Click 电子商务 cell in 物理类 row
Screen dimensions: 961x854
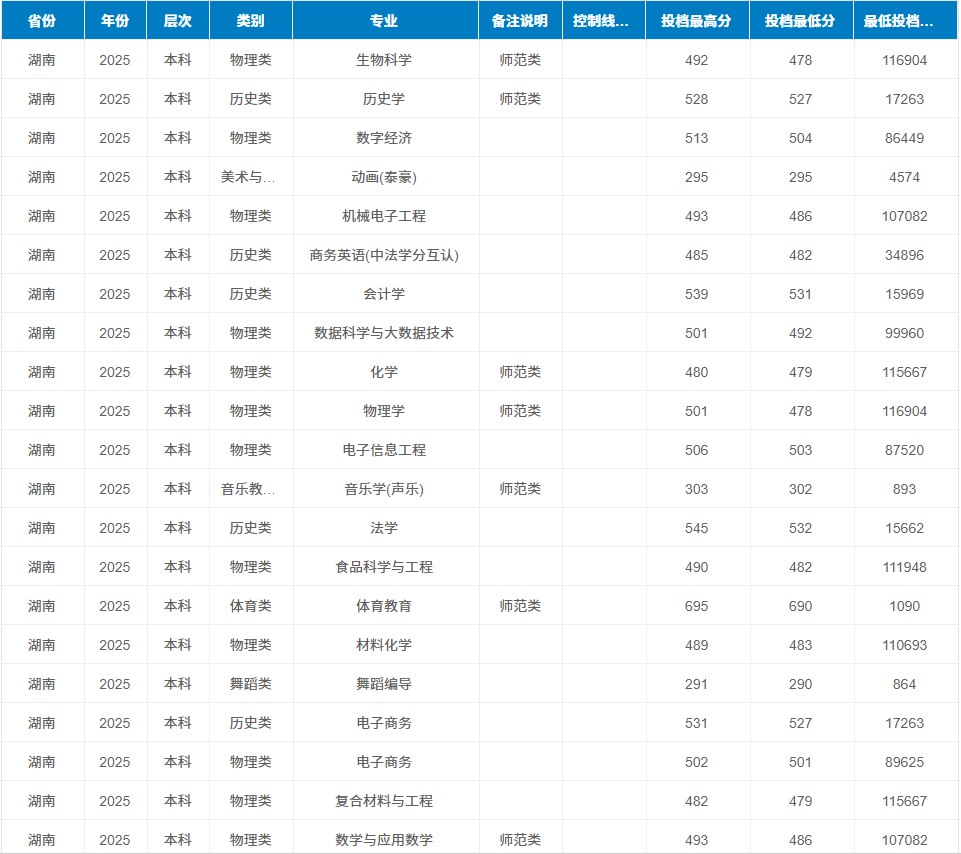pos(384,762)
